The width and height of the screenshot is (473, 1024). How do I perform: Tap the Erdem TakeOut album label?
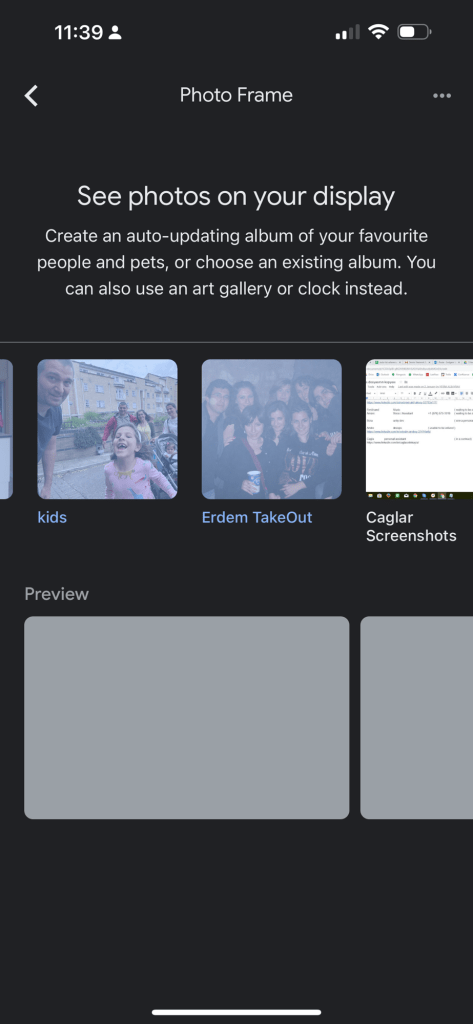point(257,517)
